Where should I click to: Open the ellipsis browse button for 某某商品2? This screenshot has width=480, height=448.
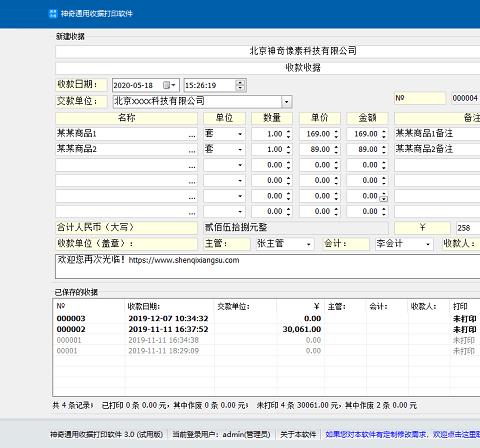192,150
